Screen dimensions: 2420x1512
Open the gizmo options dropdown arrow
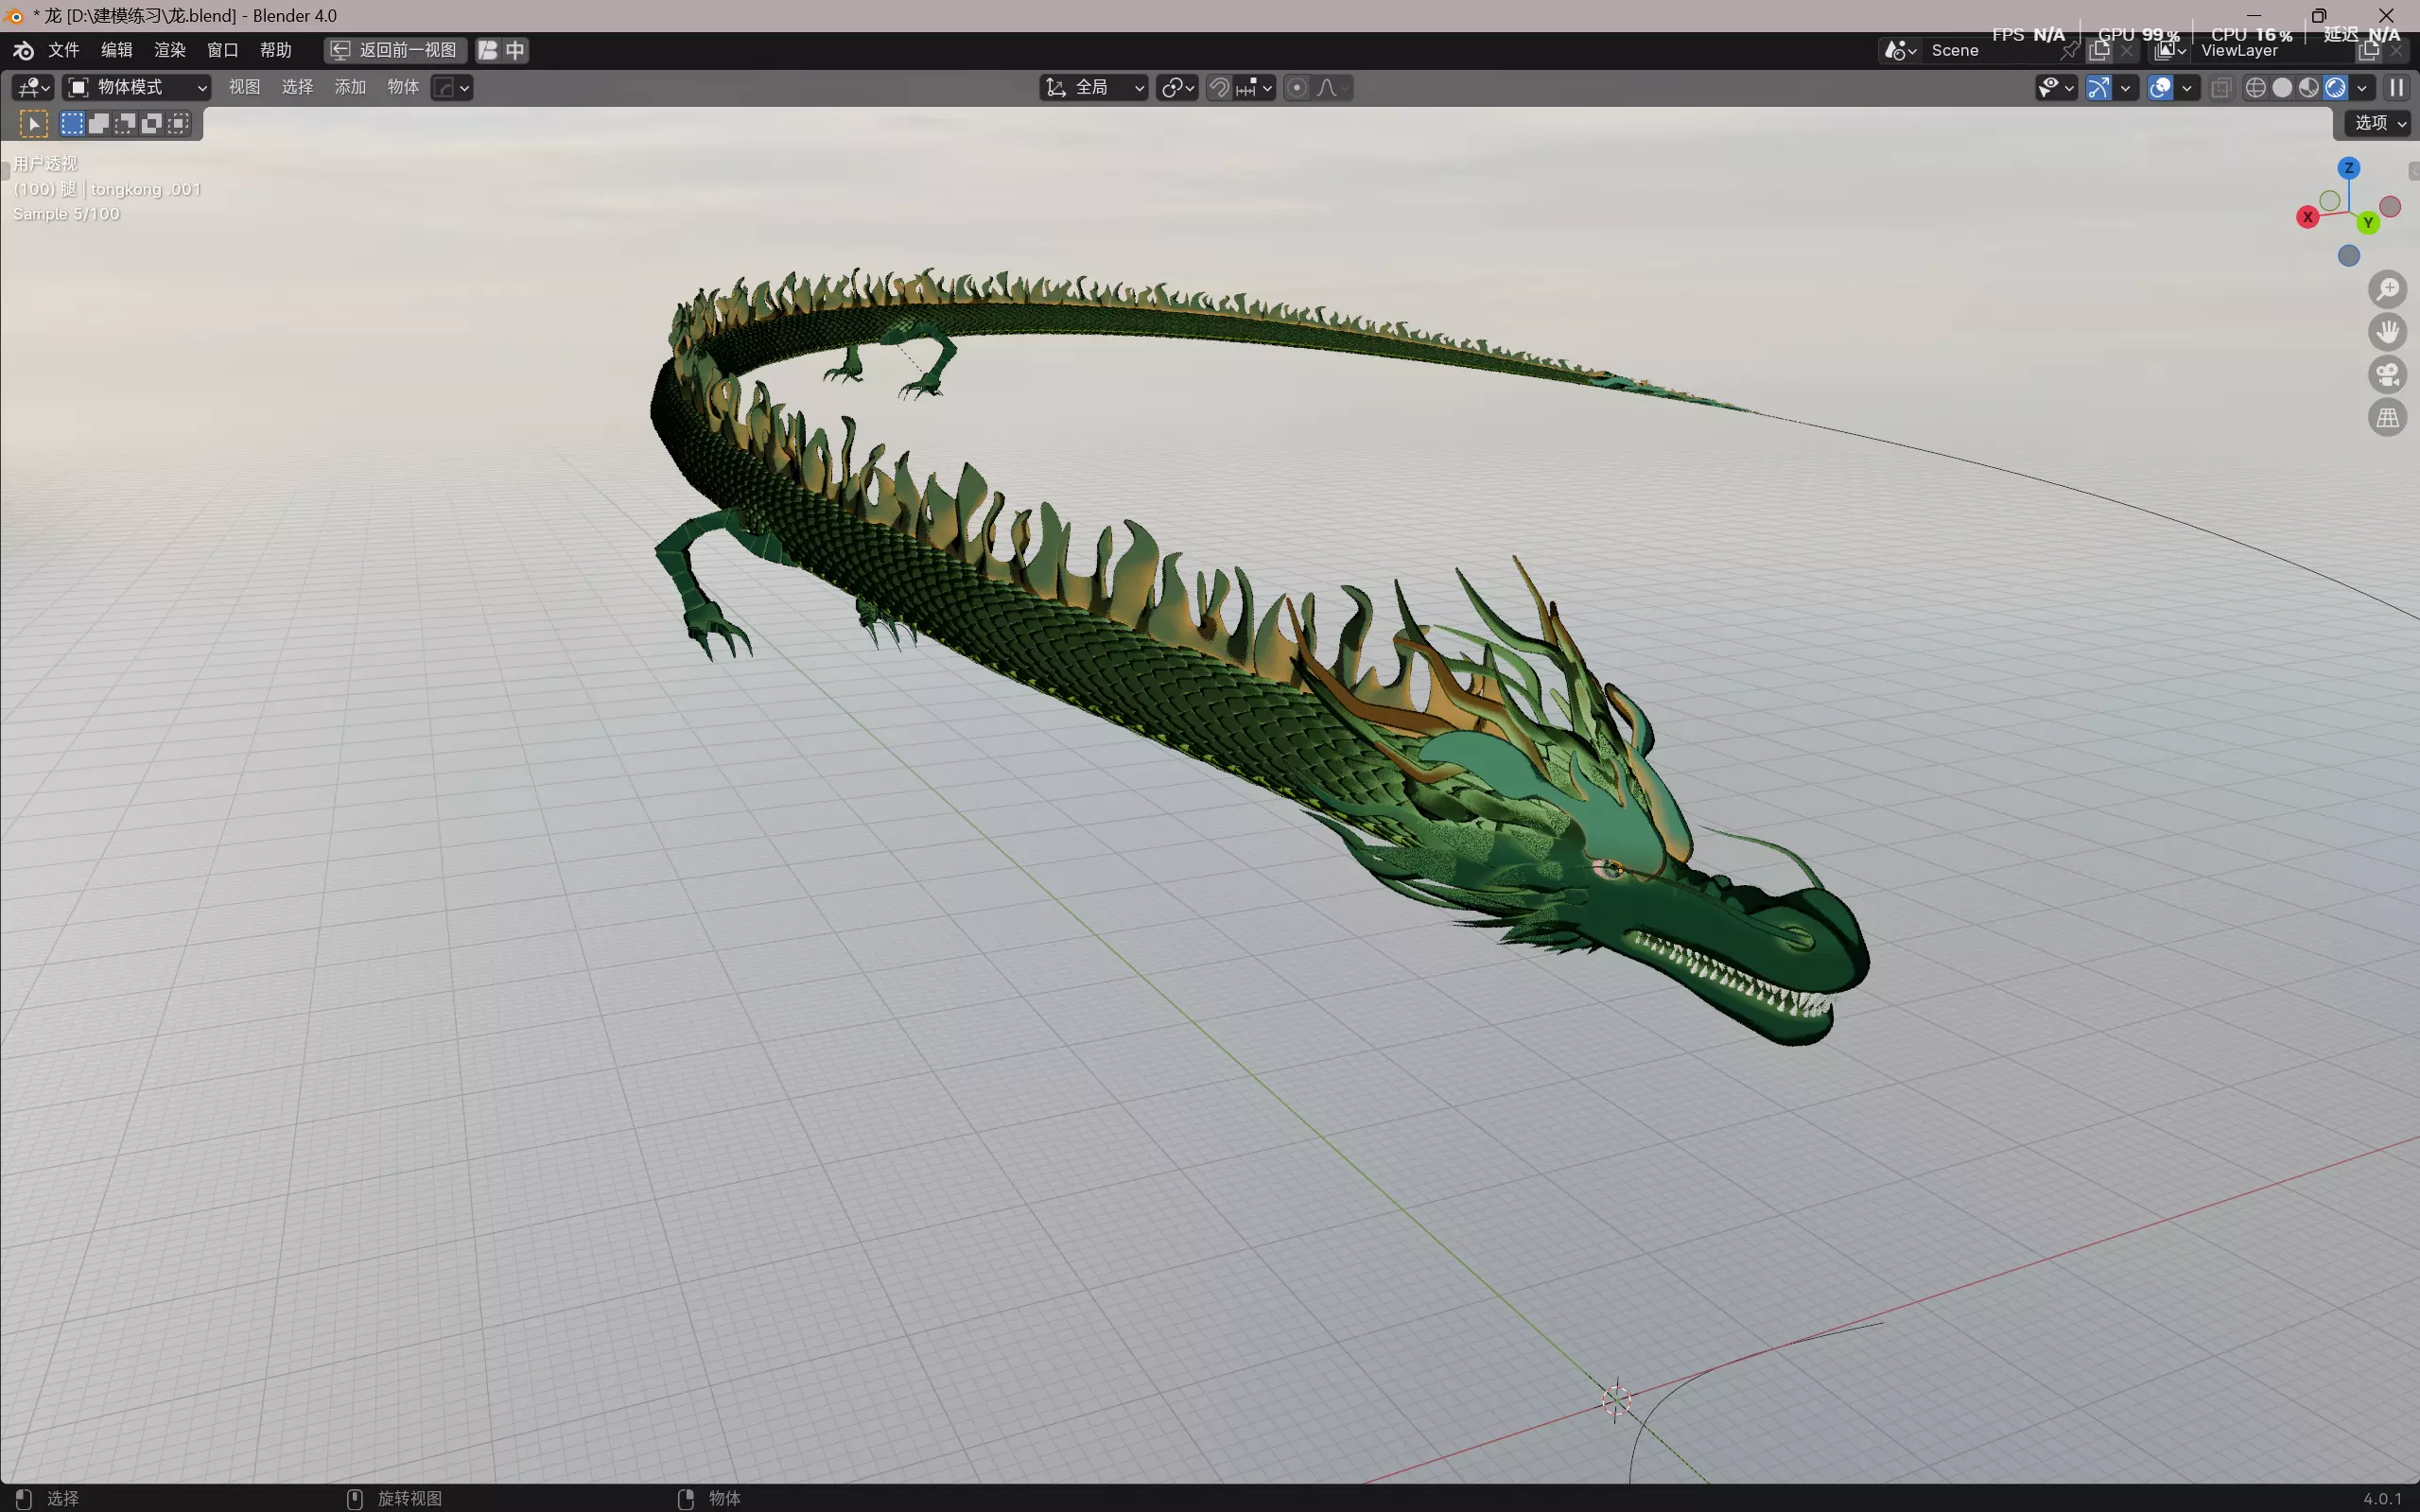pos(2126,88)
